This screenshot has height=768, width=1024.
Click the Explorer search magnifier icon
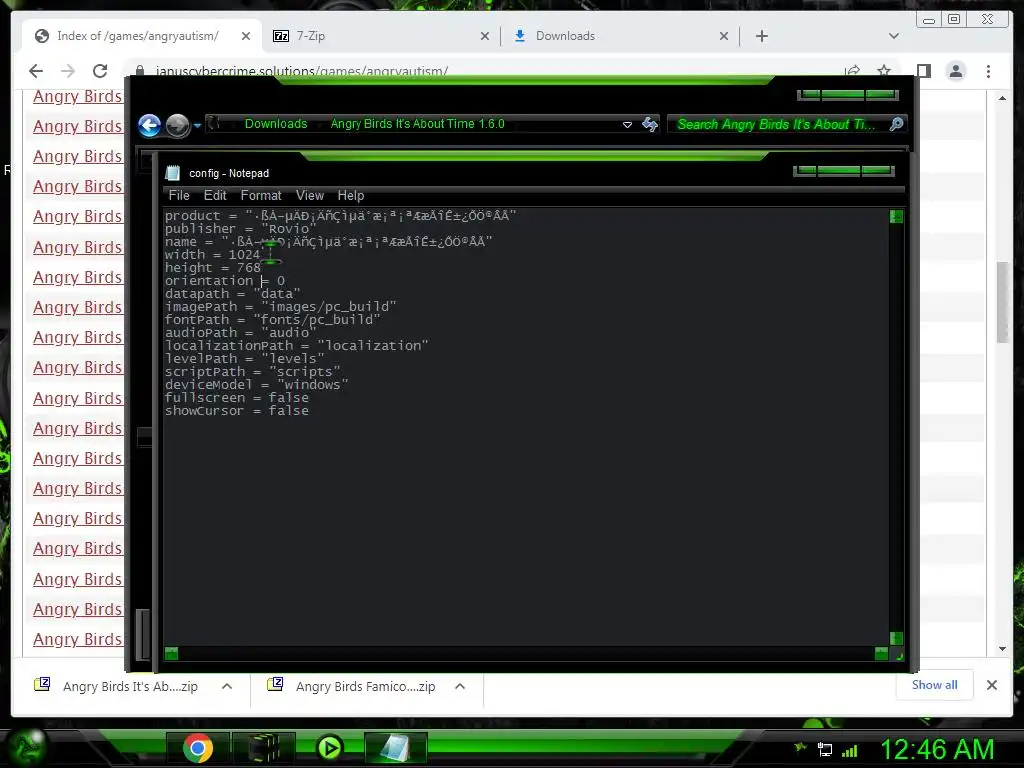point(897,123)
